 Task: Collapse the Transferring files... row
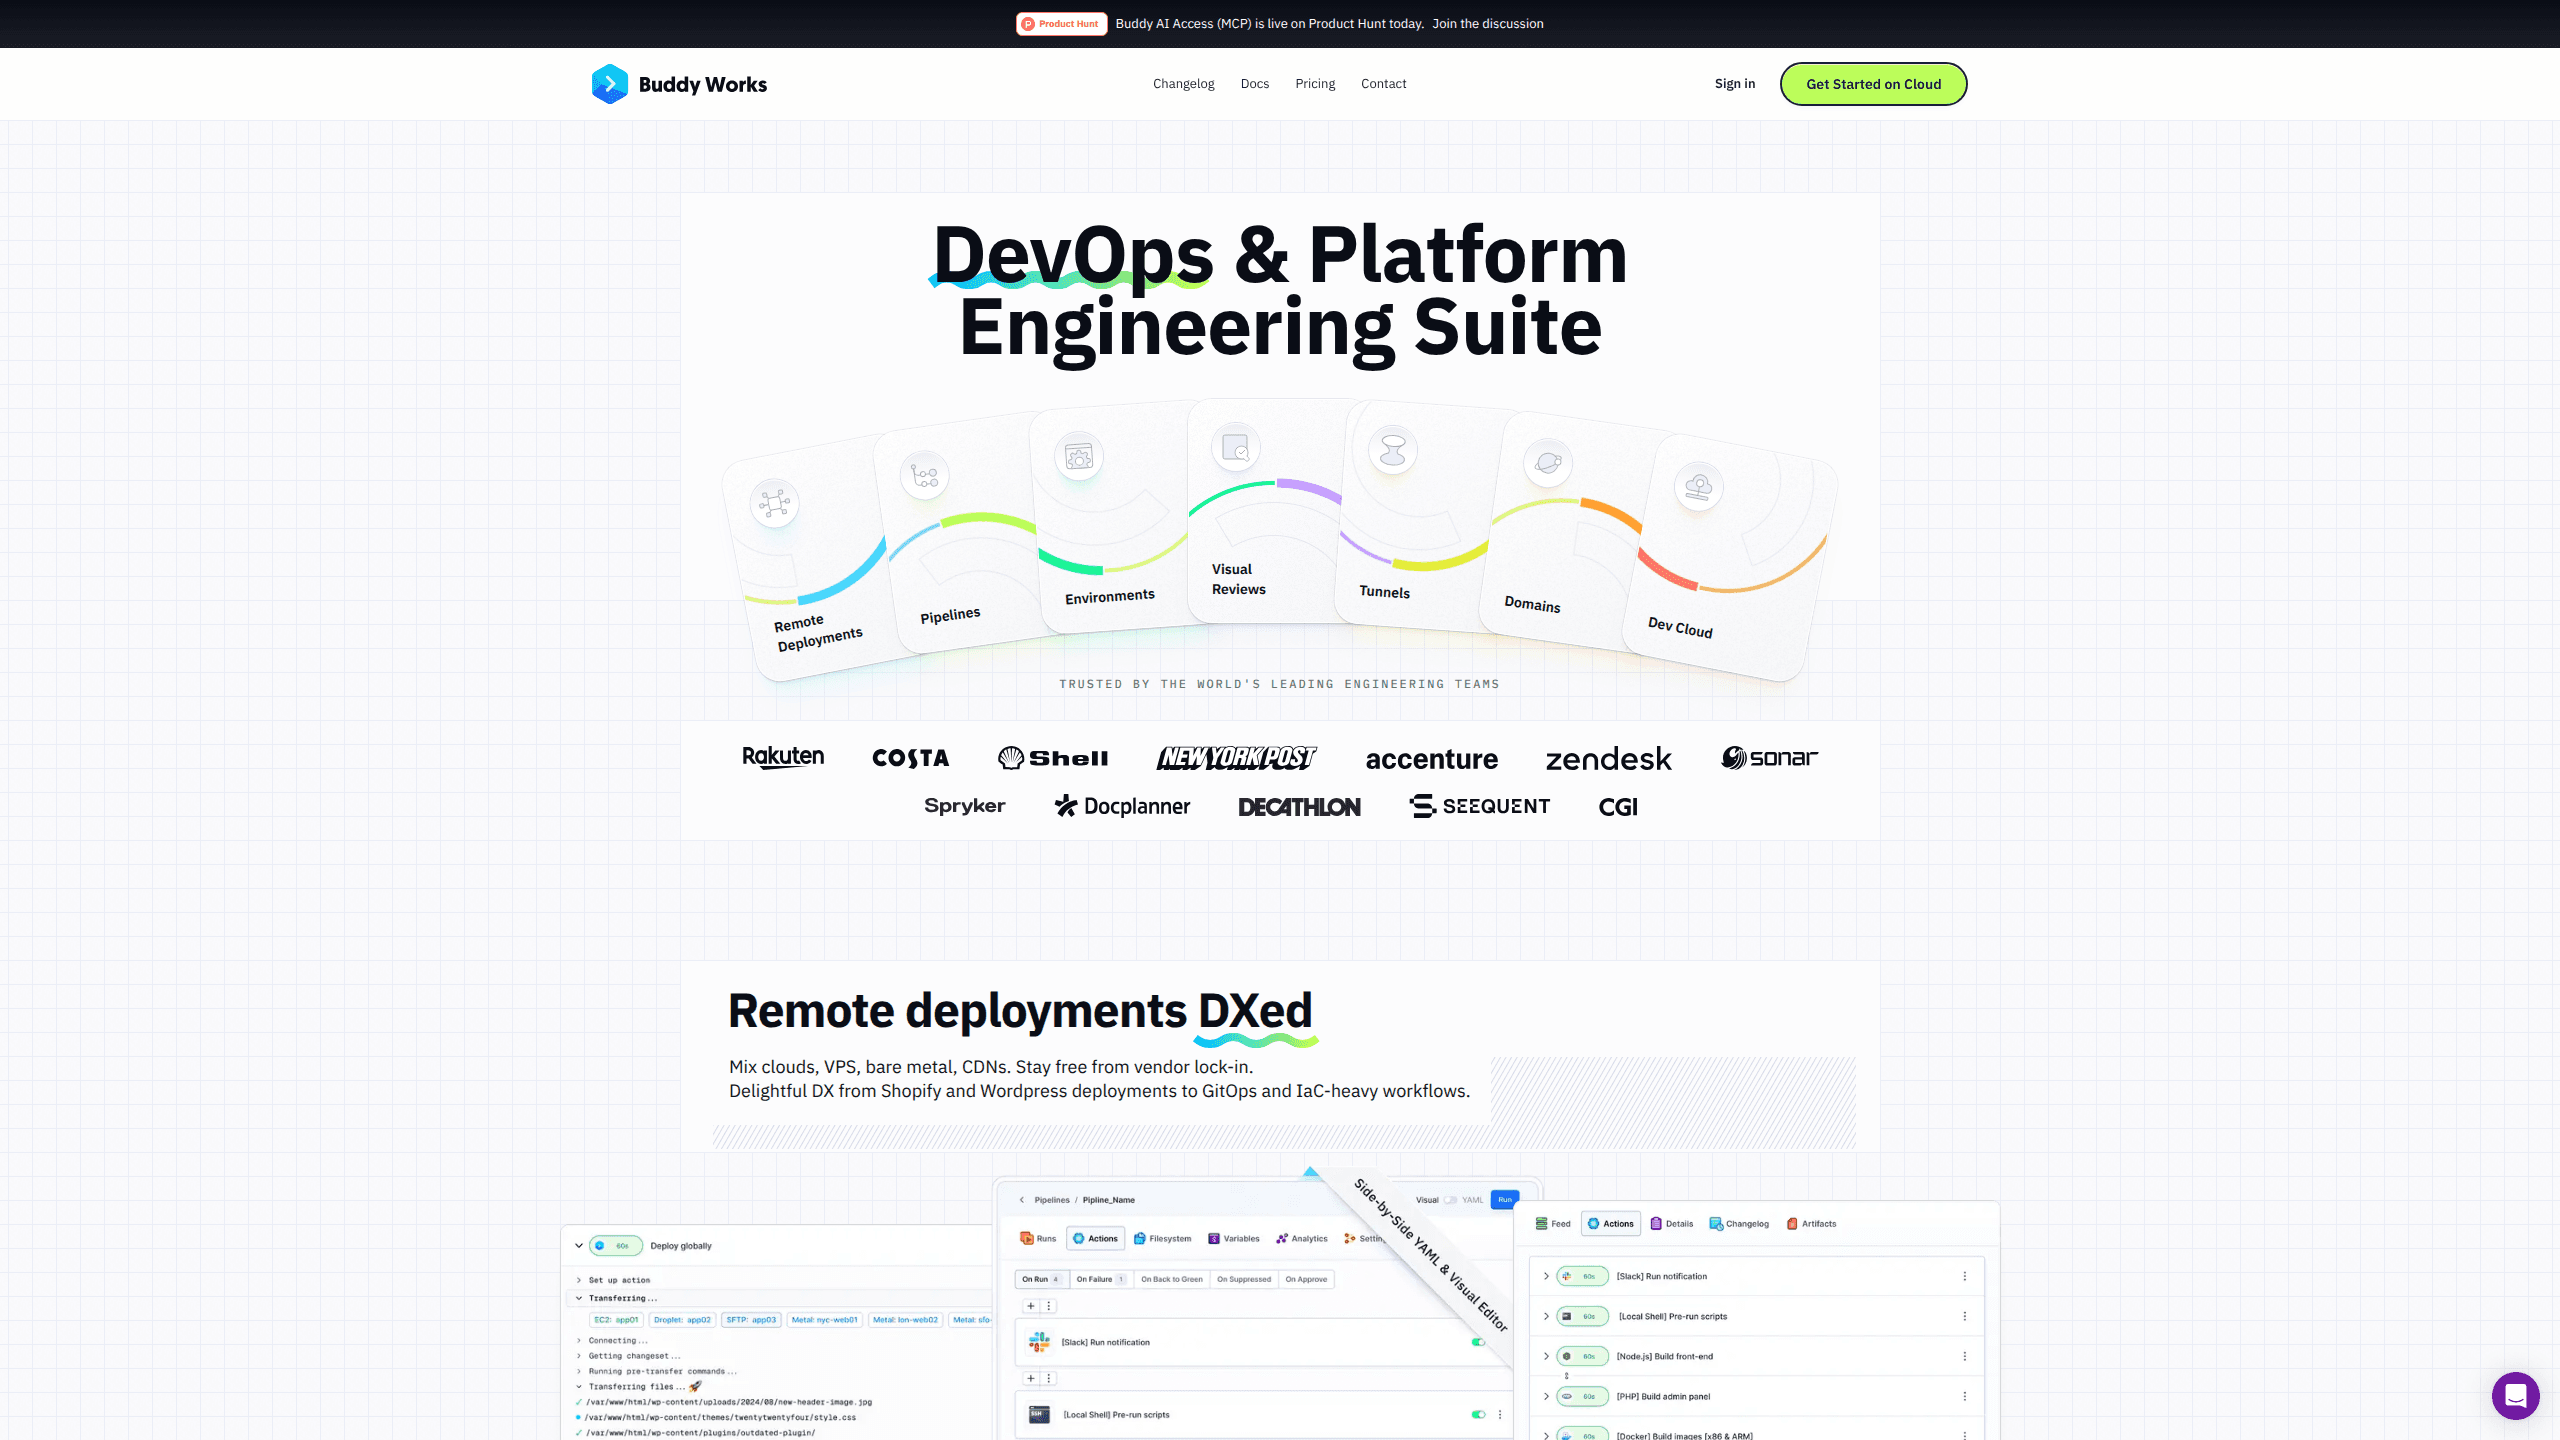point(578,1386)
